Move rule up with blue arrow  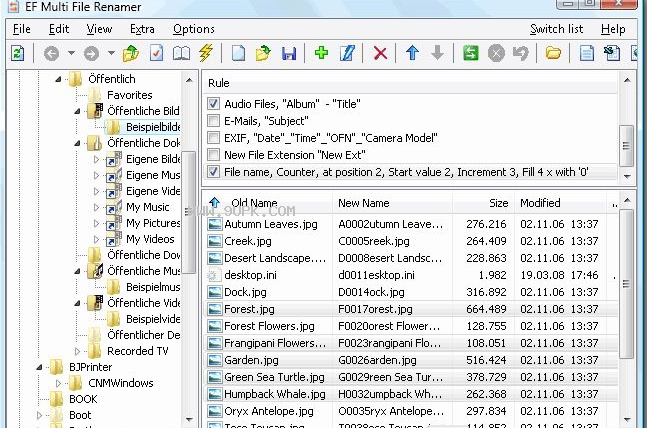point(412,53)
